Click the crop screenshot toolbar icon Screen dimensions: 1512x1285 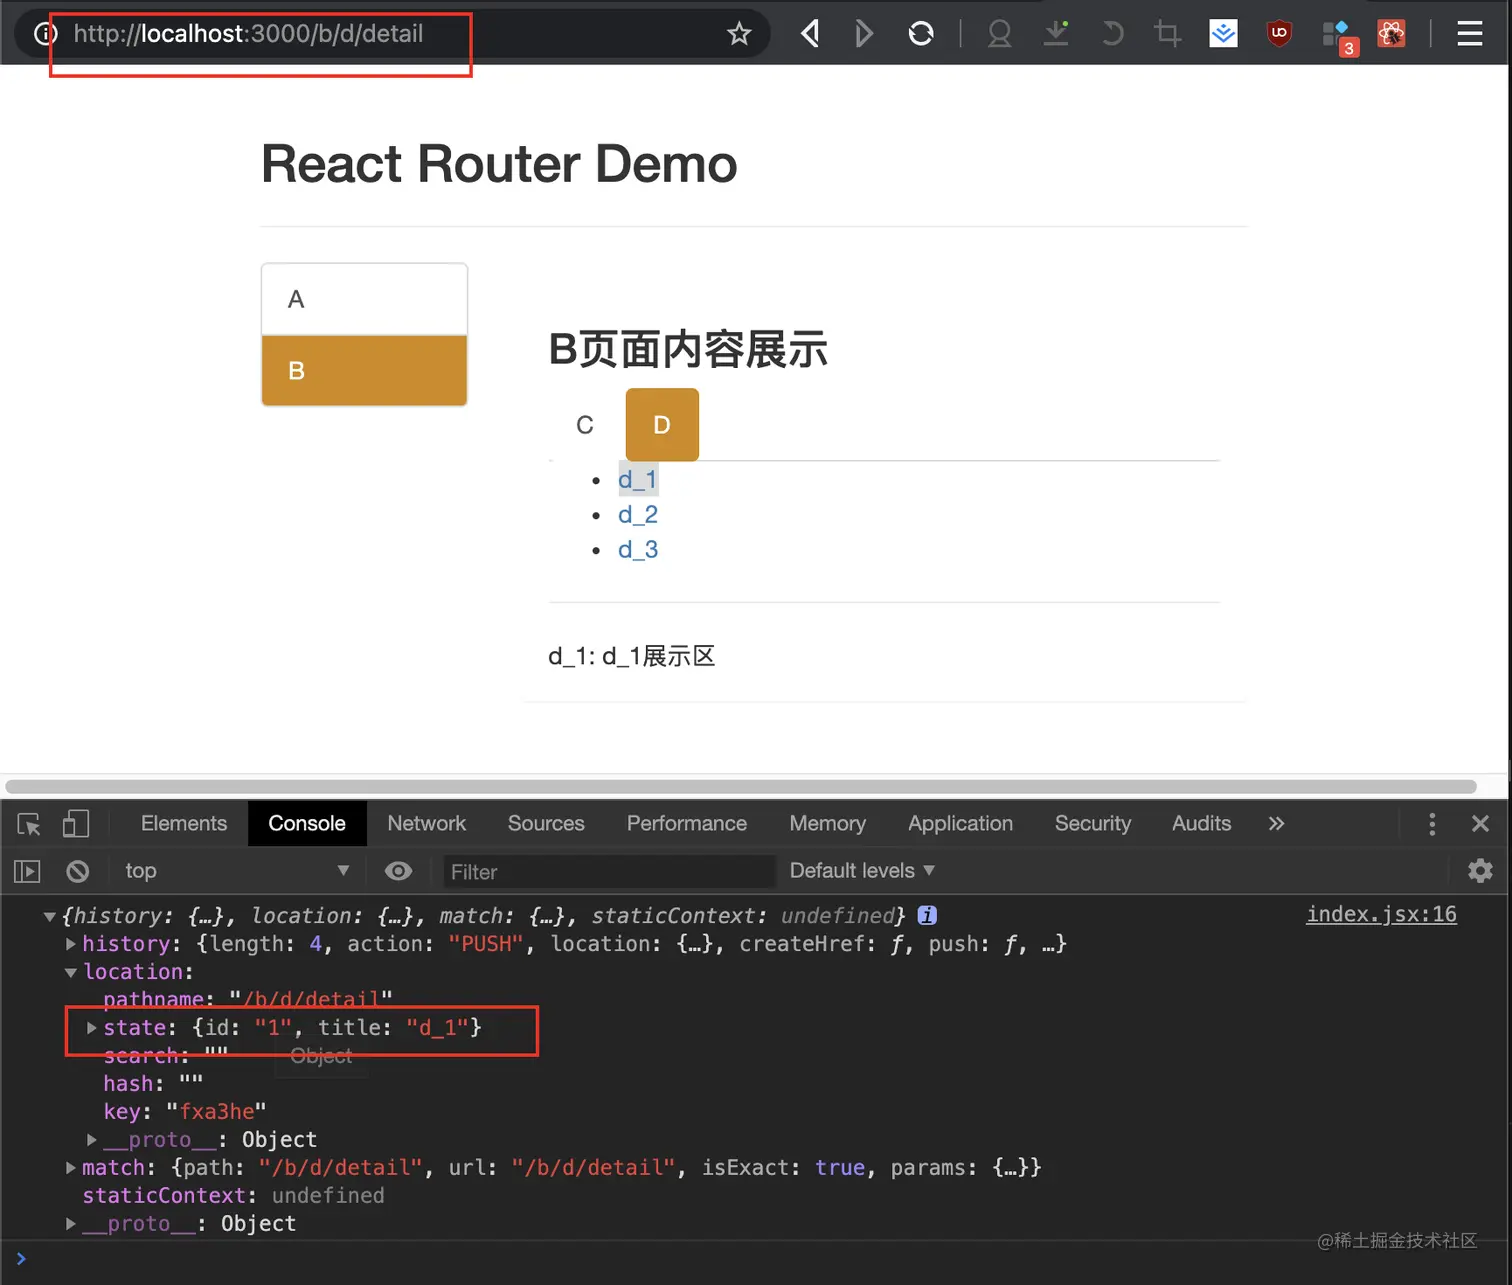(1167, 34)
